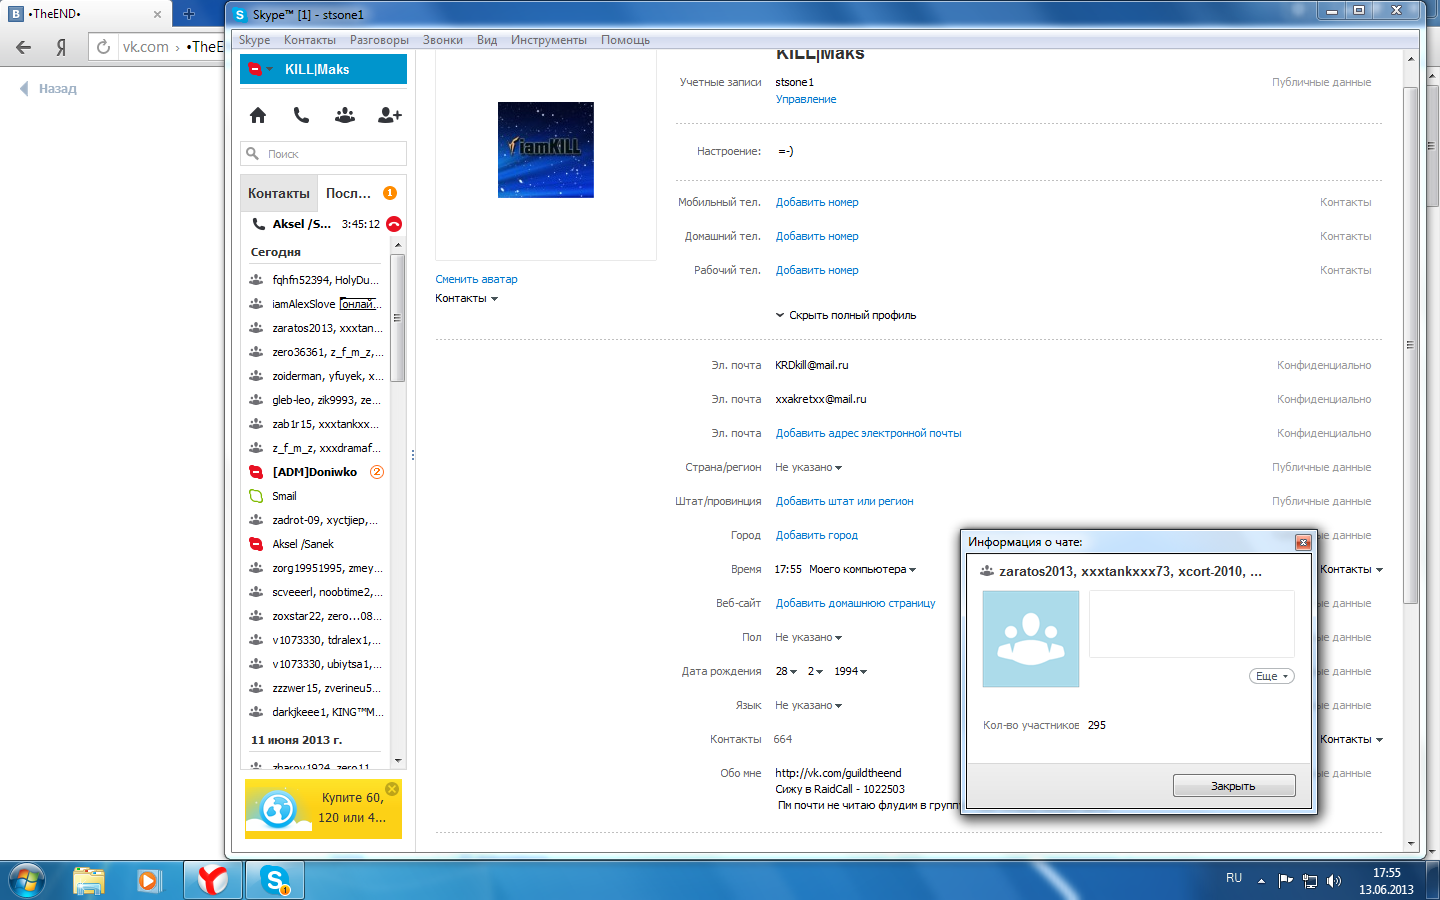The width and height of the screenshot is (1440, 900).
Task: Open birth year '1994' dropdown
Action: click(851, 671)
